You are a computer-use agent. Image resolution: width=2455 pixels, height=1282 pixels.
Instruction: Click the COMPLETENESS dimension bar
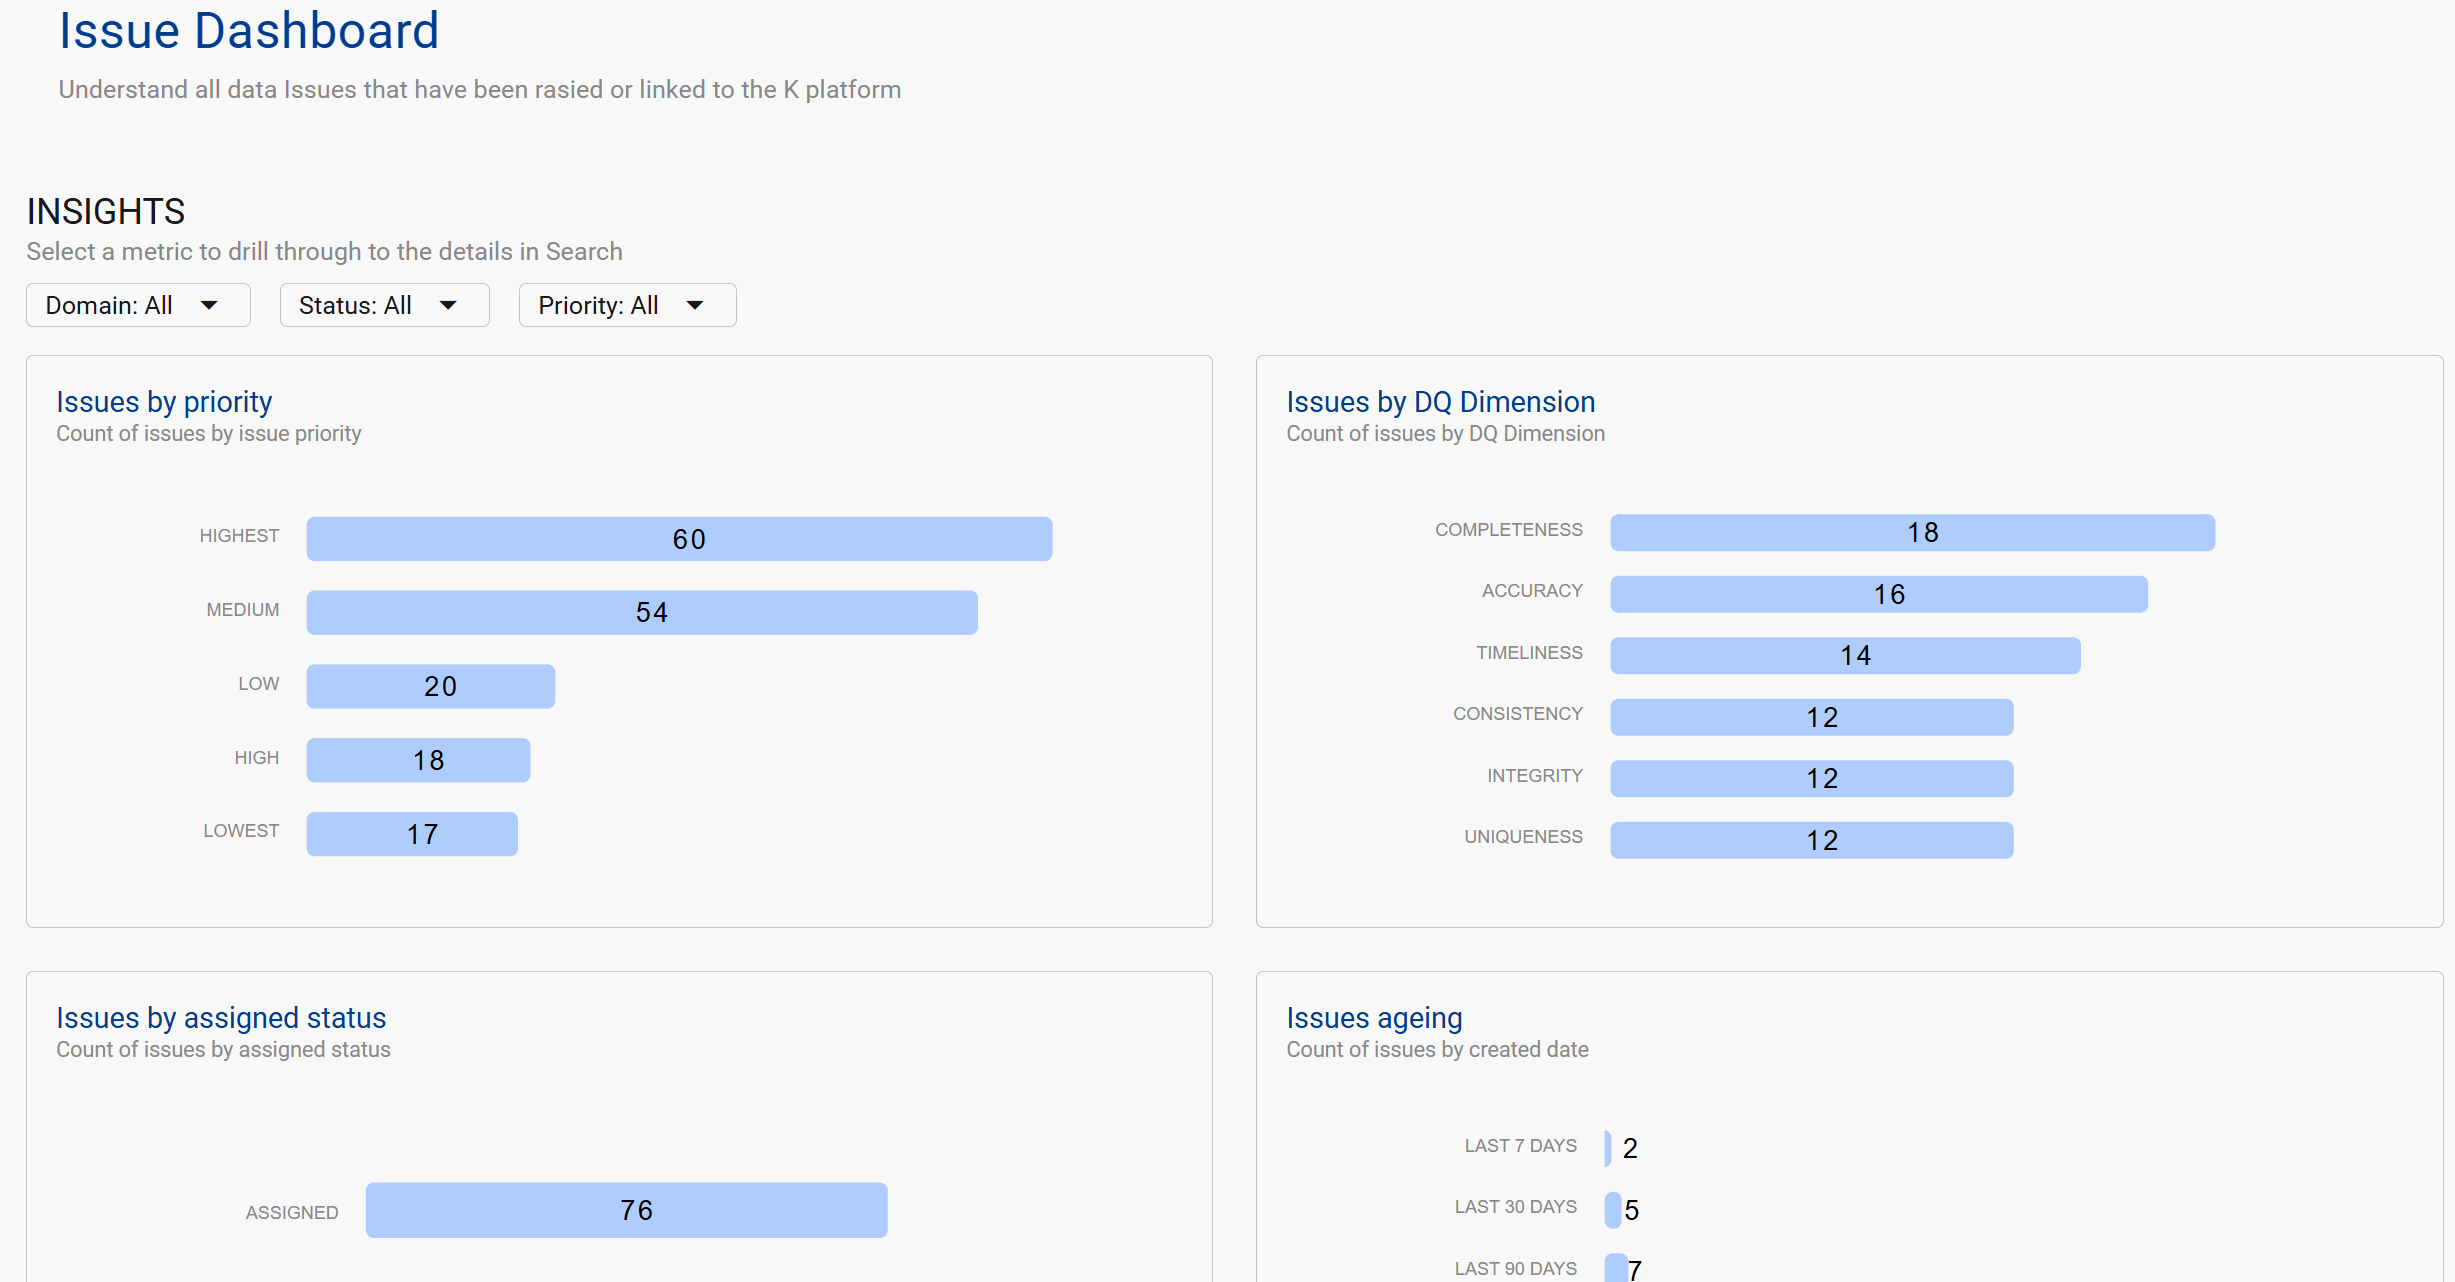pyautogui.click(x=1912, y=532)
